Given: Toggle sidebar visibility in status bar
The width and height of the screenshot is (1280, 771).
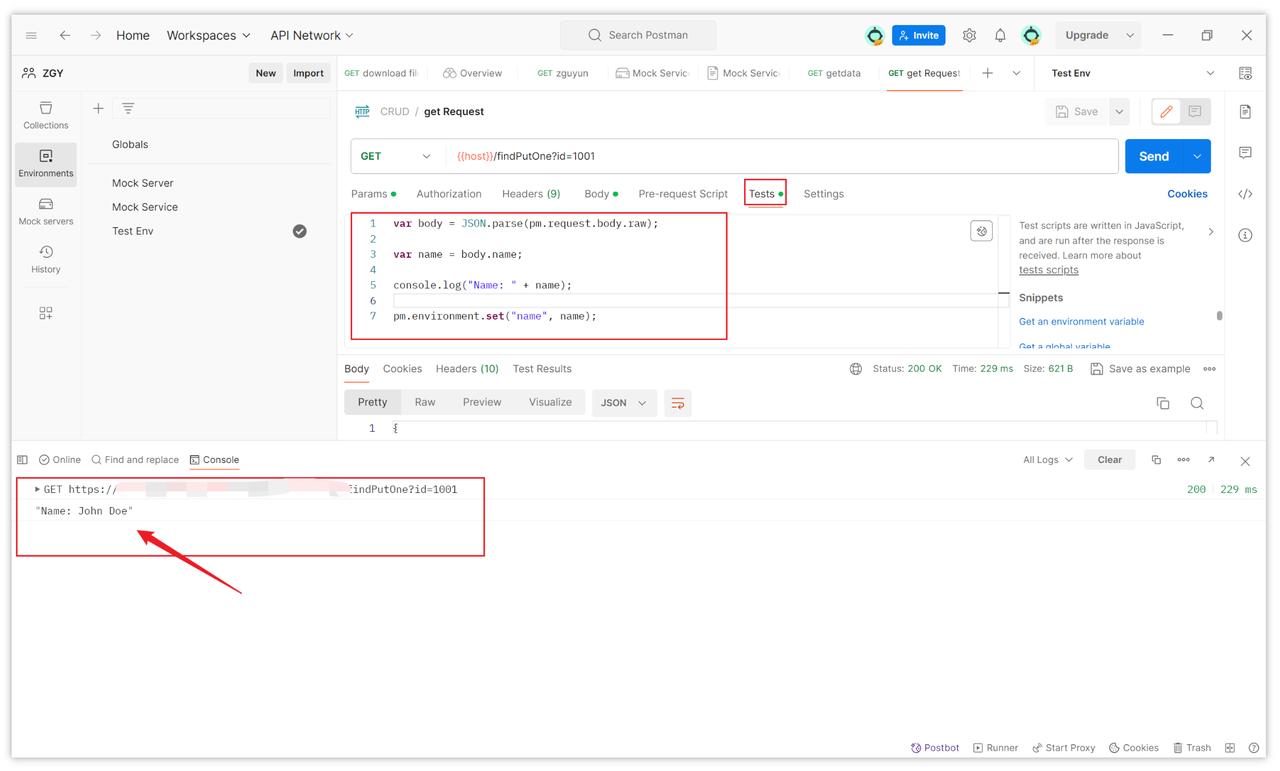Looking at the screenshot, I should [x=22, y=460].
